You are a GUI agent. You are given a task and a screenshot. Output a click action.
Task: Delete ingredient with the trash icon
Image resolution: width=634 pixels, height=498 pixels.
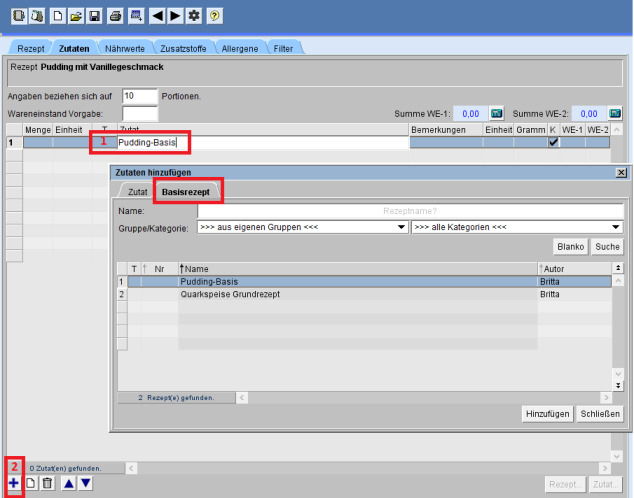click(x=47, y=484)
